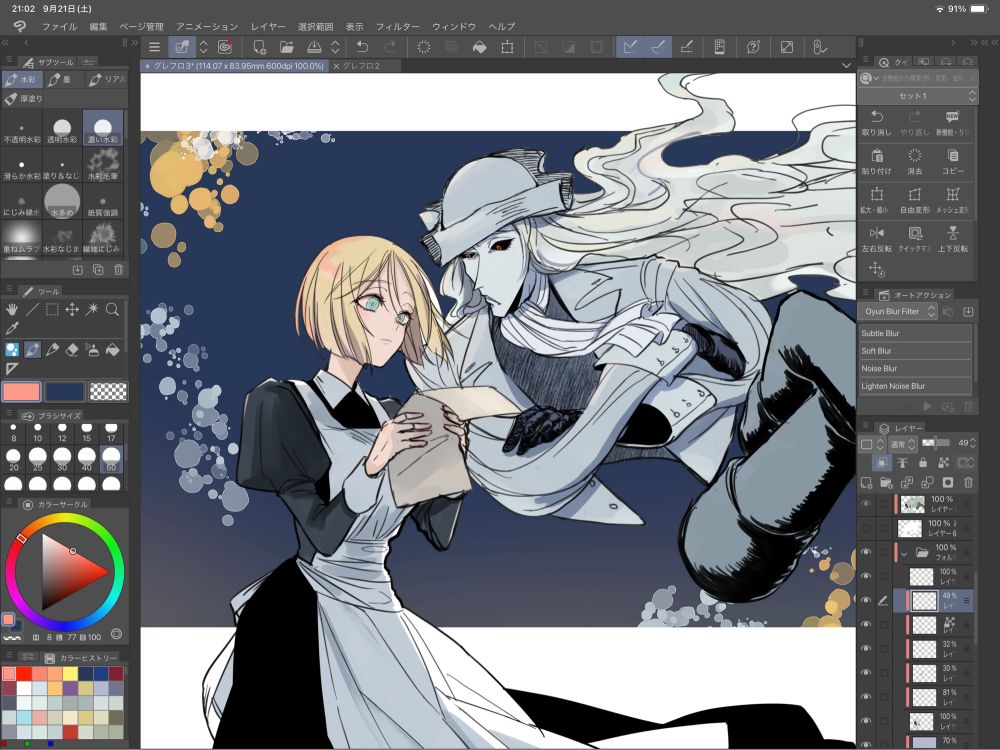The width and height of the screenshot is (1000, 750).
Task: Open the 通常 blending mode dropdown
Action: pos(903,443)
